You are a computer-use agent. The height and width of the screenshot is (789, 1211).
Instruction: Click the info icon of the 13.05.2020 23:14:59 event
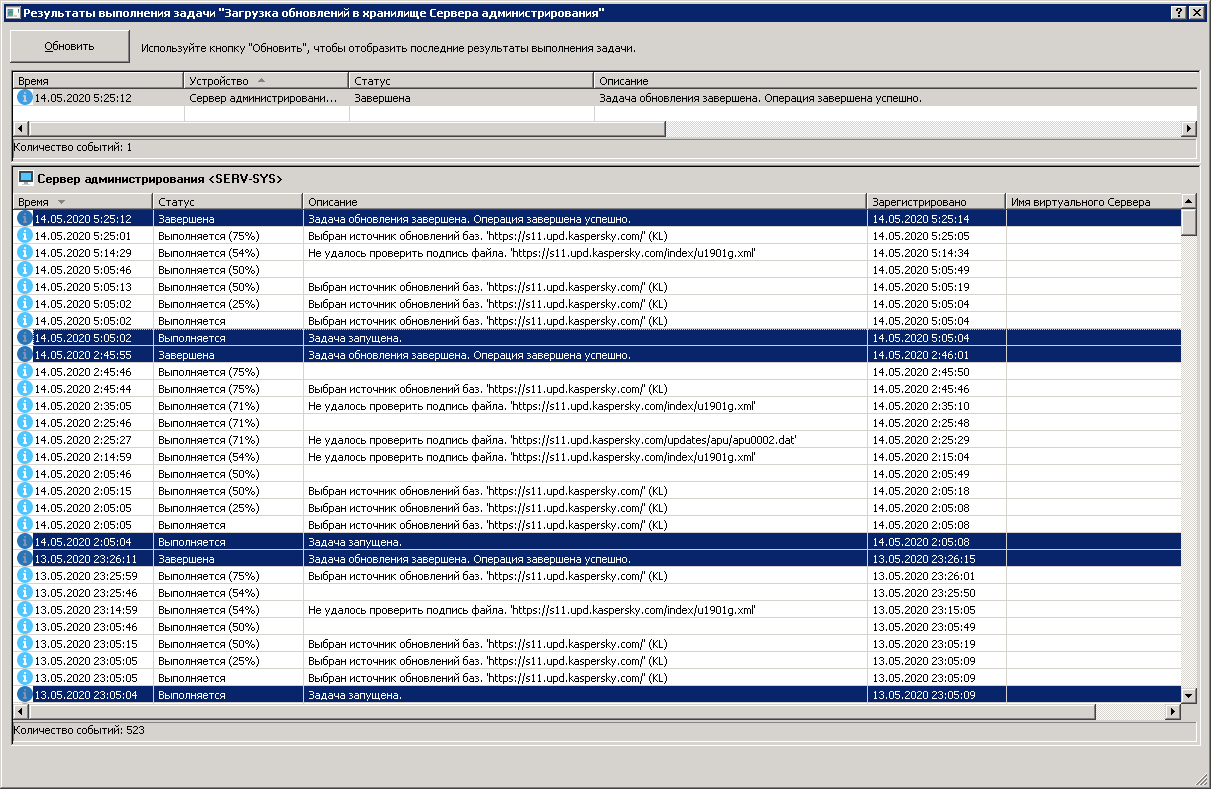pyautogui.click(x=25, y=609)
